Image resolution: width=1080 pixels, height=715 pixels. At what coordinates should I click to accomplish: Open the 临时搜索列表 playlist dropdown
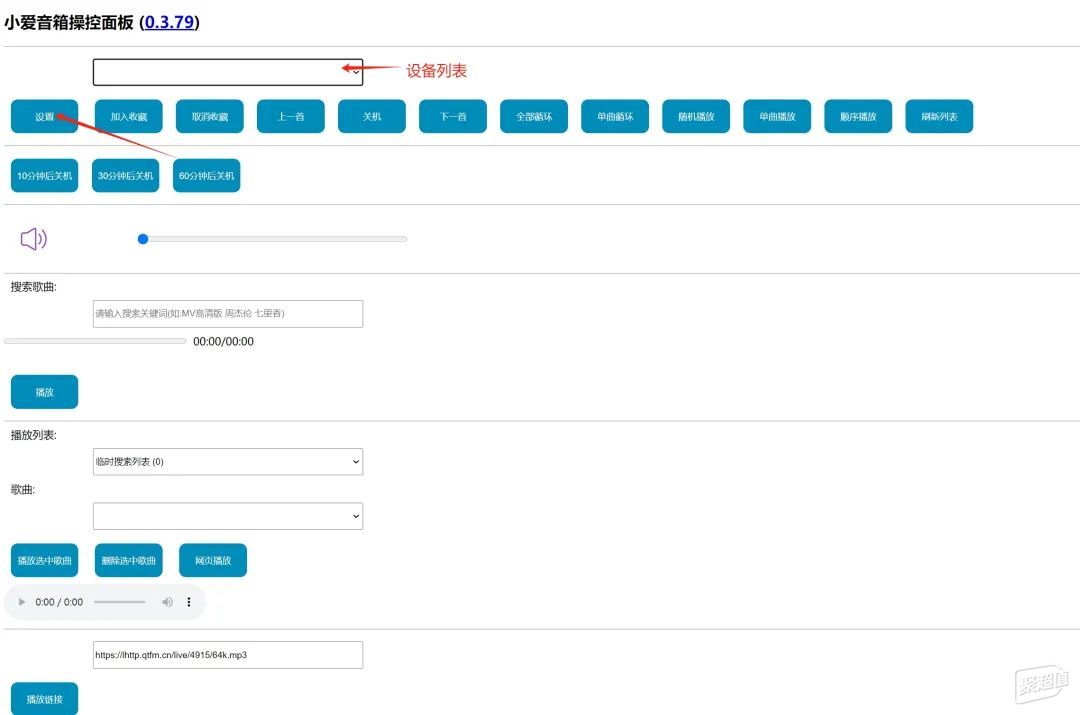click(x=228, y=462)
